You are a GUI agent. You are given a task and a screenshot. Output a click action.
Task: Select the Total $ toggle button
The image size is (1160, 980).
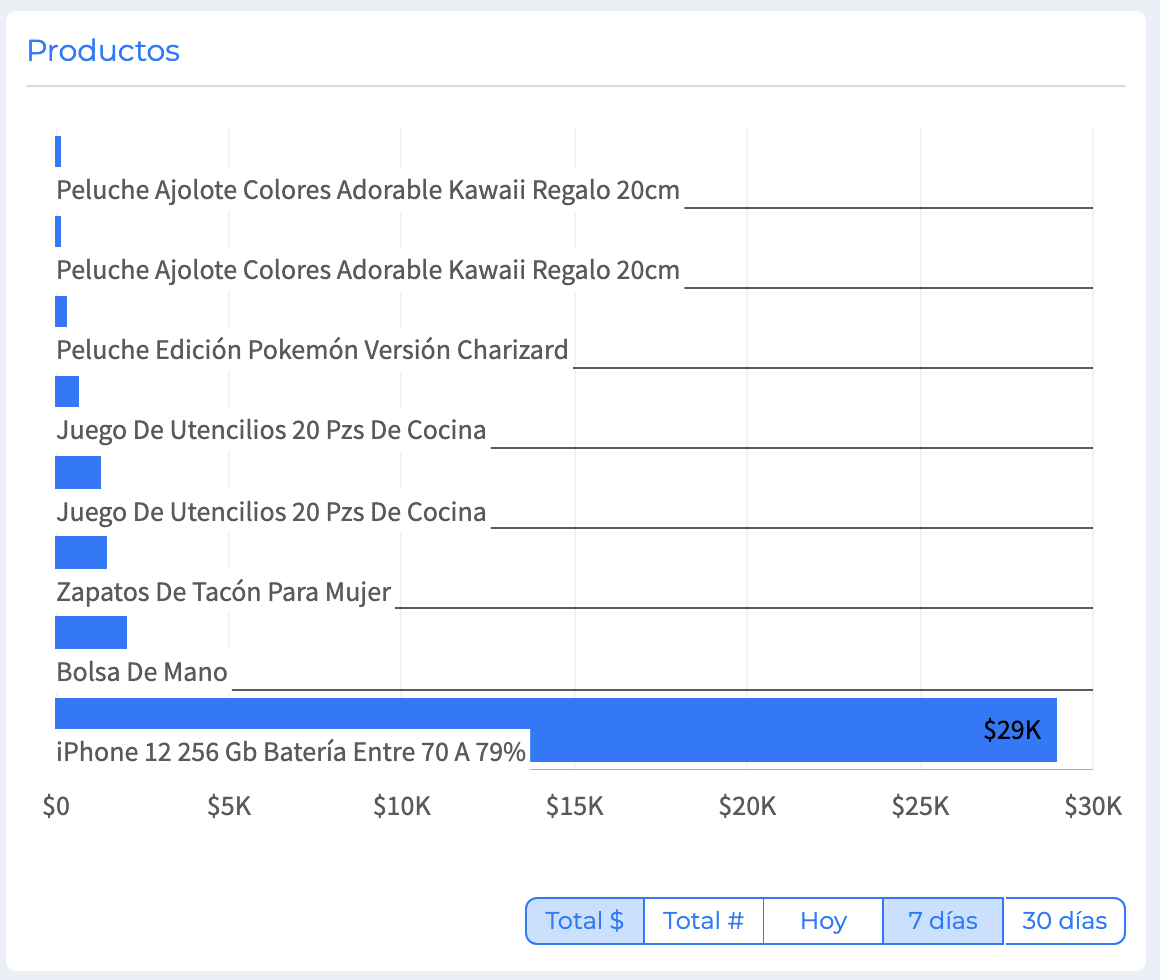tap(584, 921)
